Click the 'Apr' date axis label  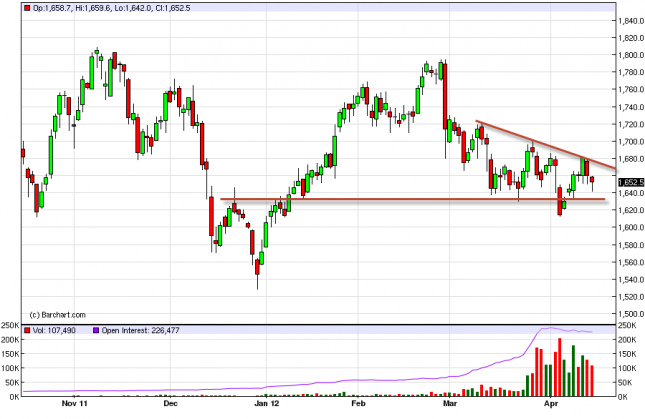(551, 403)
